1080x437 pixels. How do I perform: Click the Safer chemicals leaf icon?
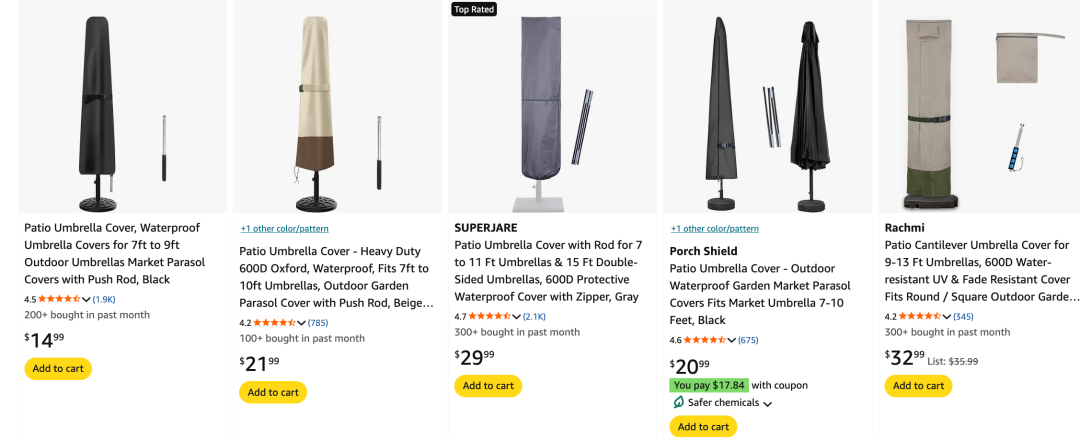click(677, 403)
